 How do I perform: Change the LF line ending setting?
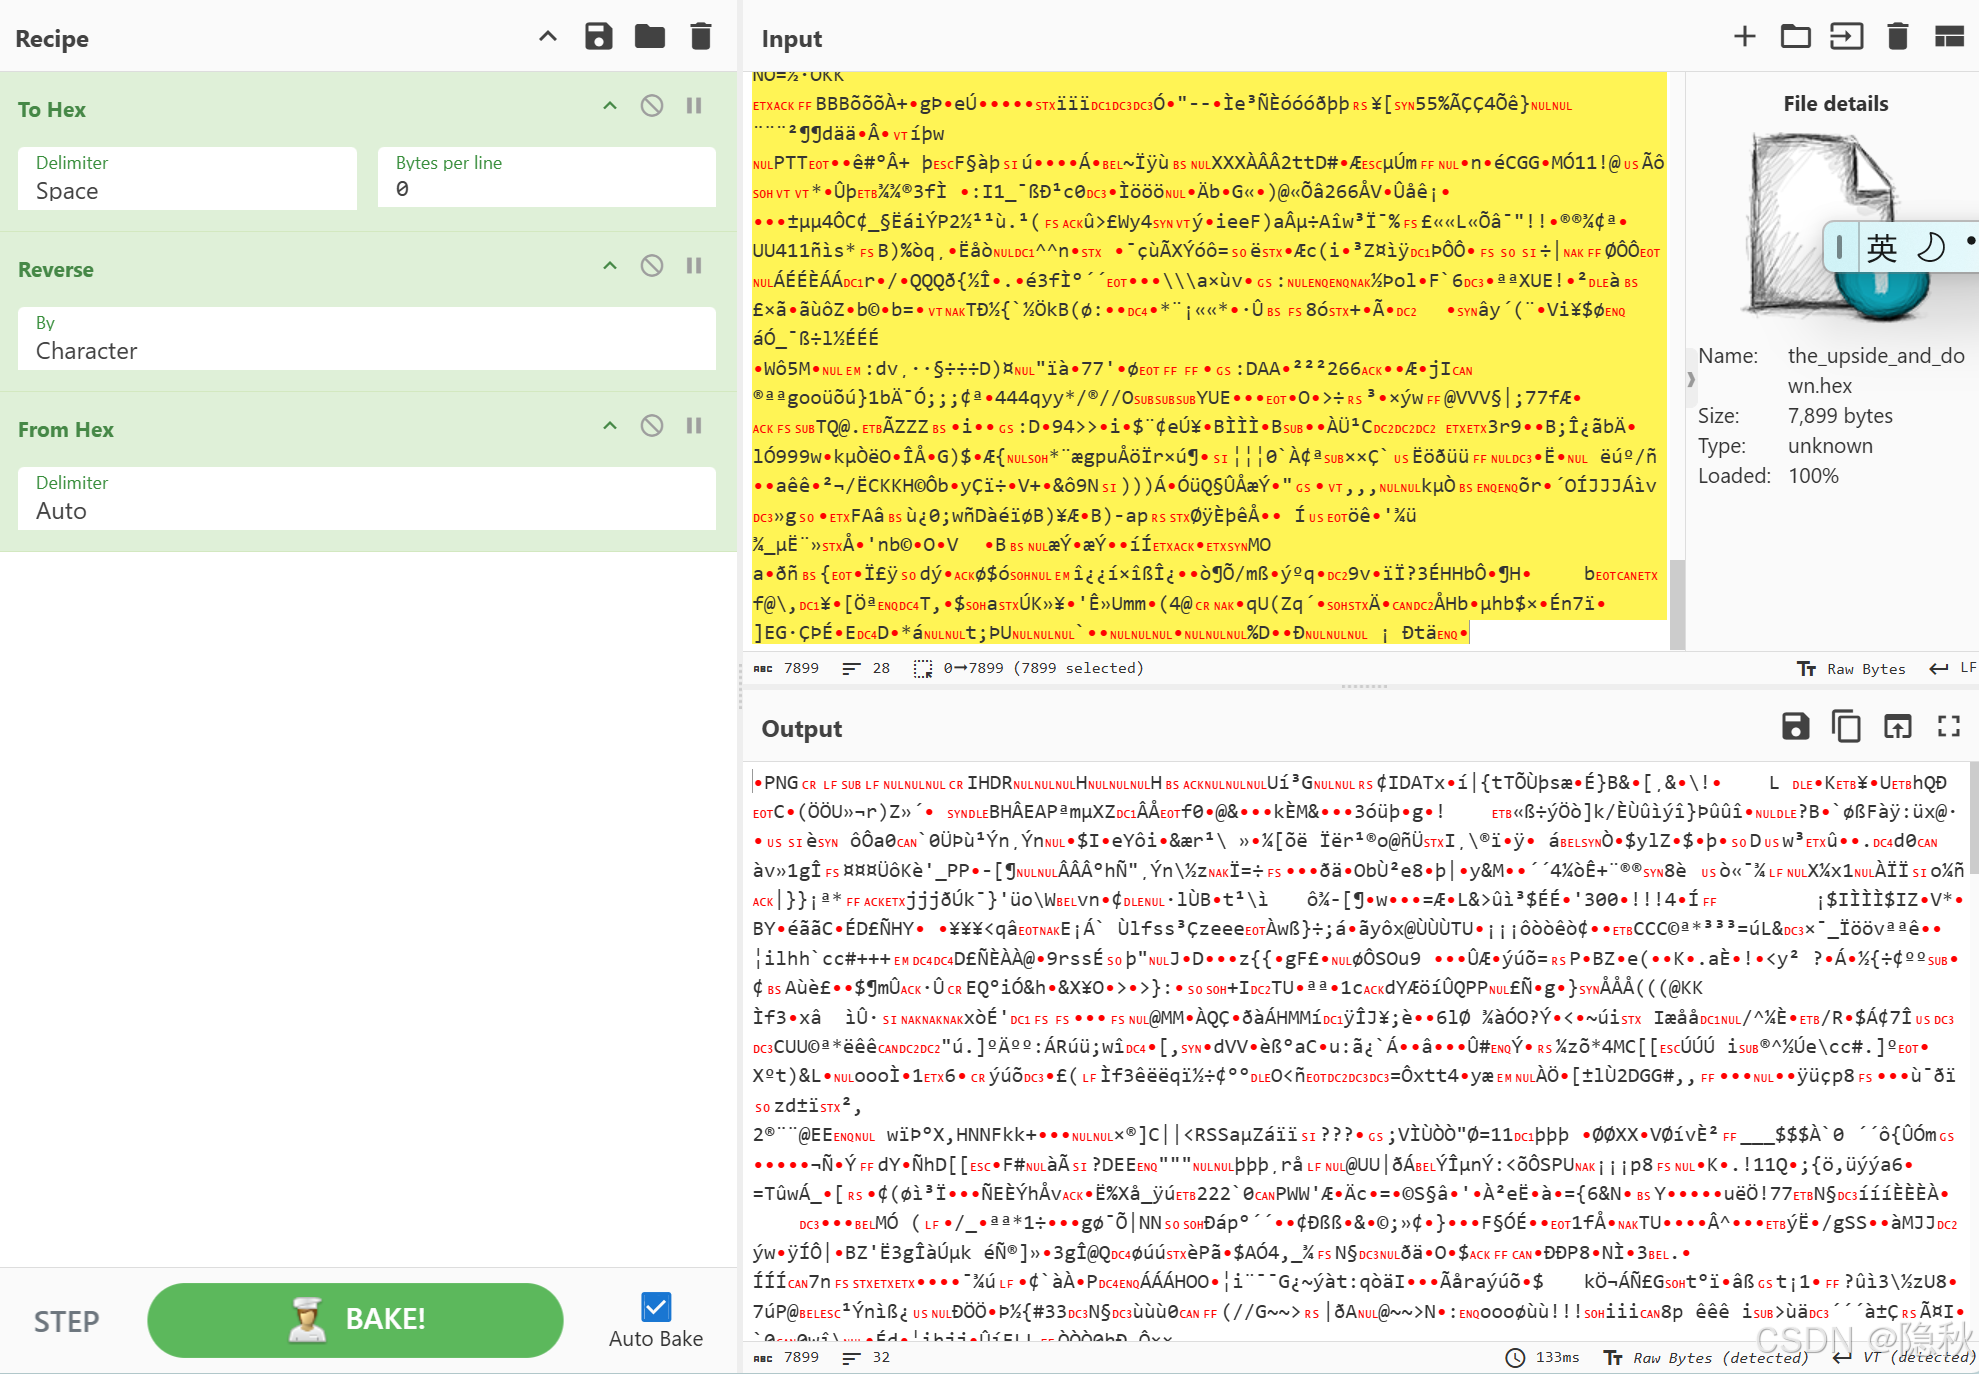1953,668
